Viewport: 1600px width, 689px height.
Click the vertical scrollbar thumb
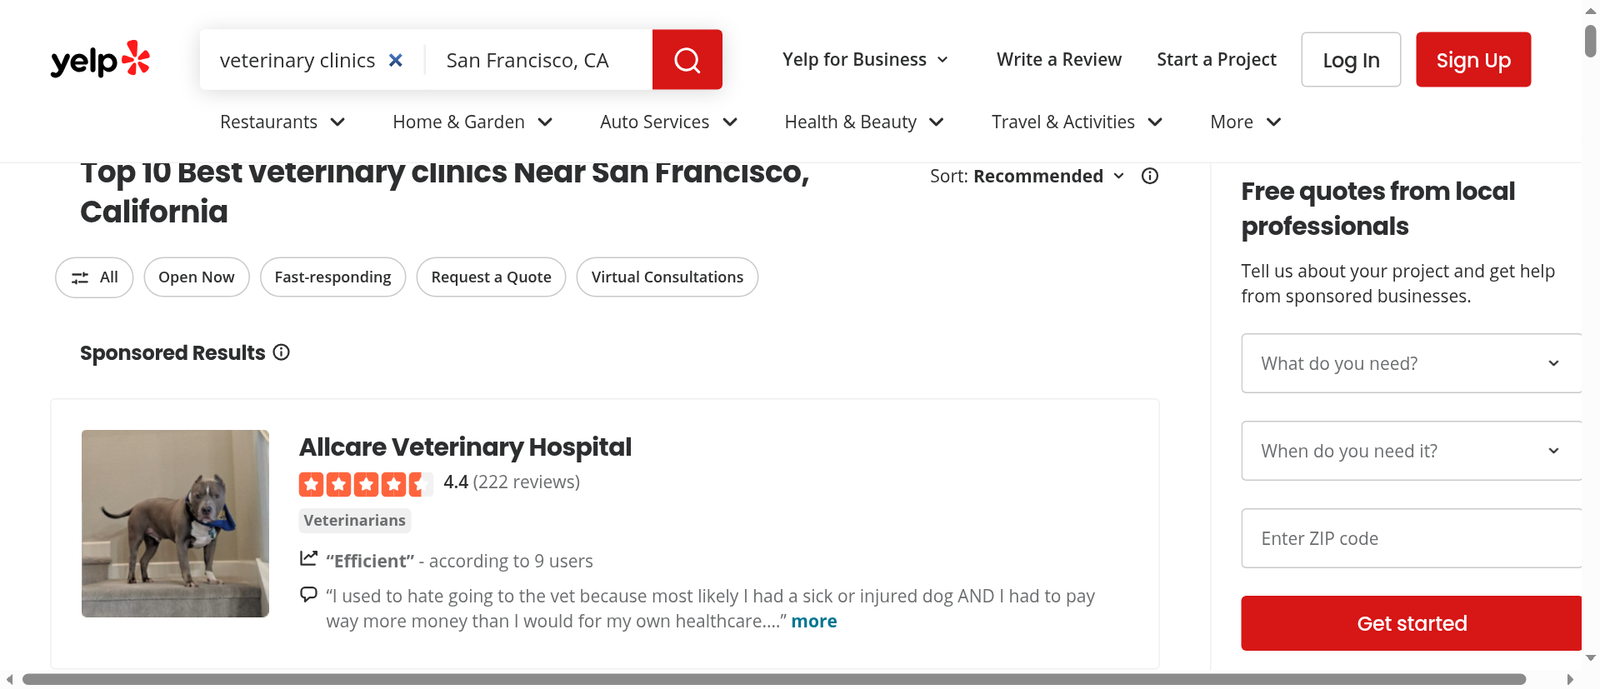click(1591, 41)
